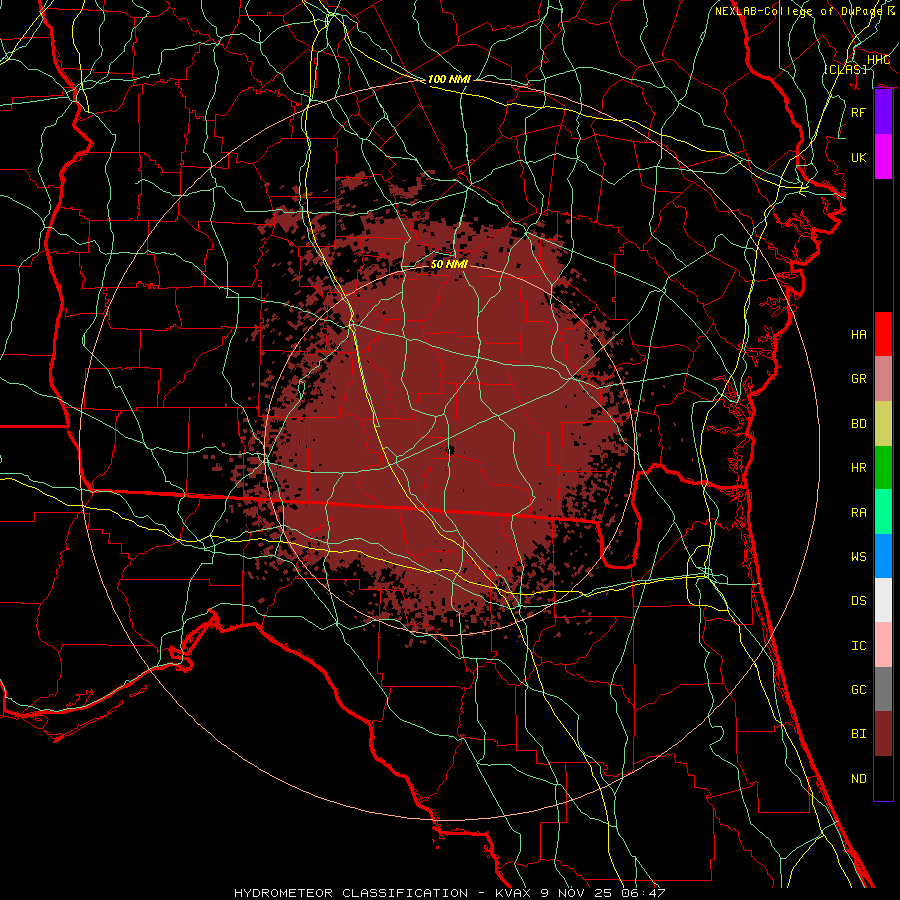Viewport: 900px width, 900px height.
Task: Click the DS white legend swatch
Action: 883,600
